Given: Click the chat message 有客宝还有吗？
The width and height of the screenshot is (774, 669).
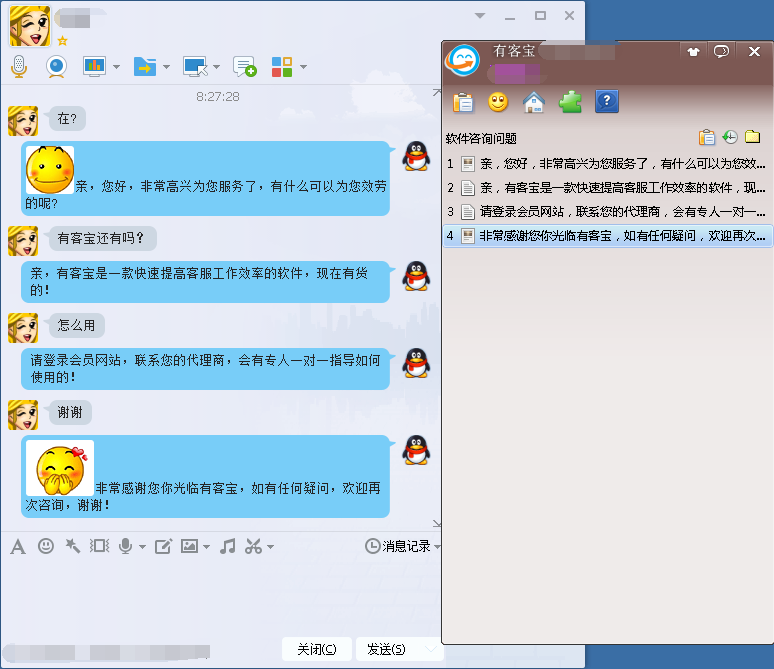Looking at the screenshot, I should pyautogui.click(x=103, y=238).
